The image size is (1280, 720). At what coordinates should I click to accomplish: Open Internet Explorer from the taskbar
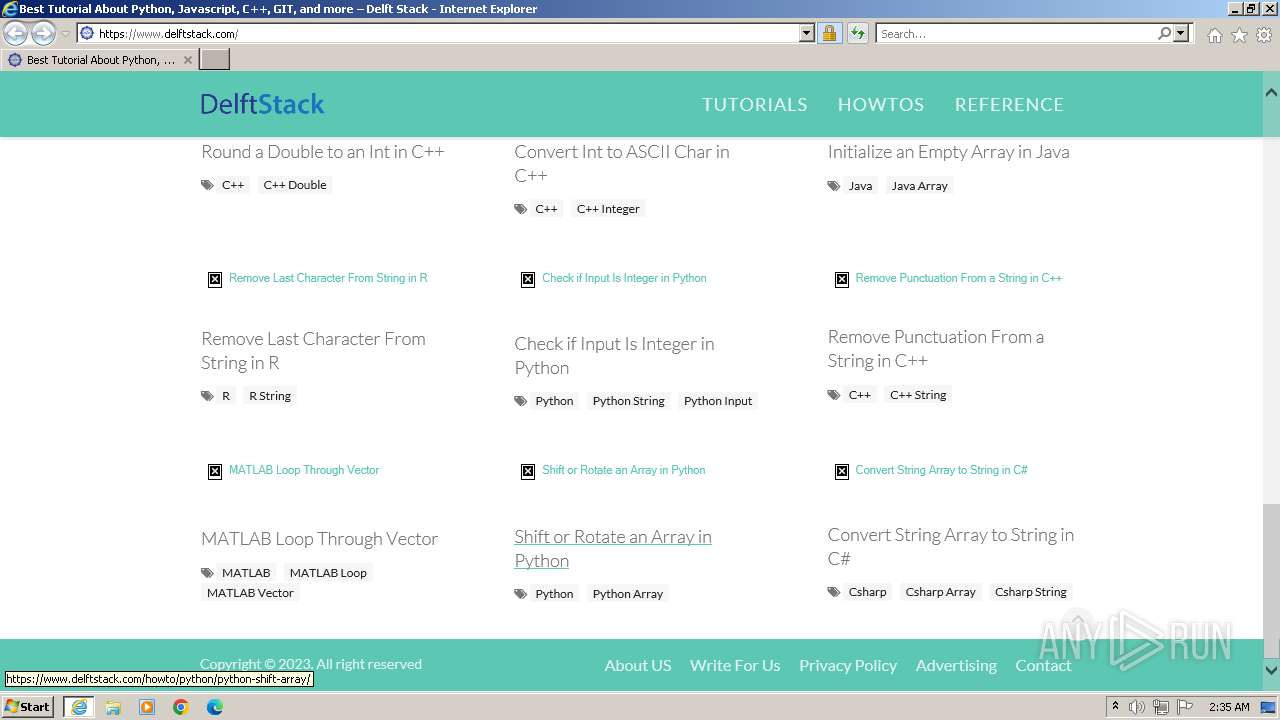(x=79, y=707)
